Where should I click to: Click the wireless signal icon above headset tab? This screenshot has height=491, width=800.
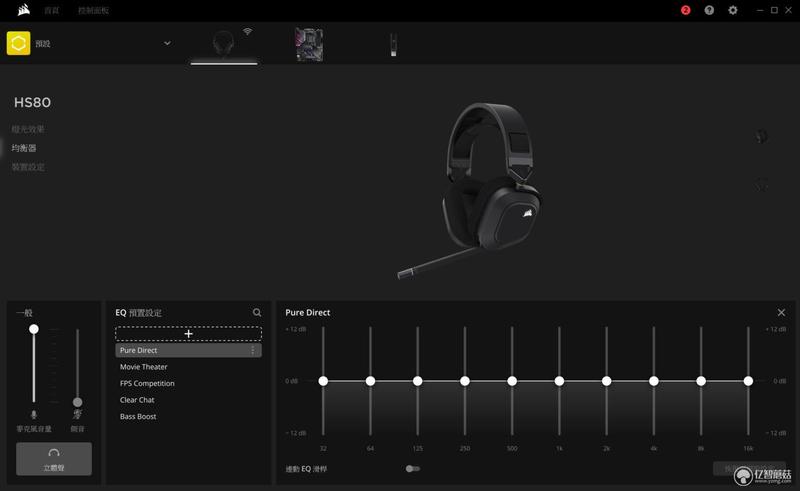coord(247,32)
